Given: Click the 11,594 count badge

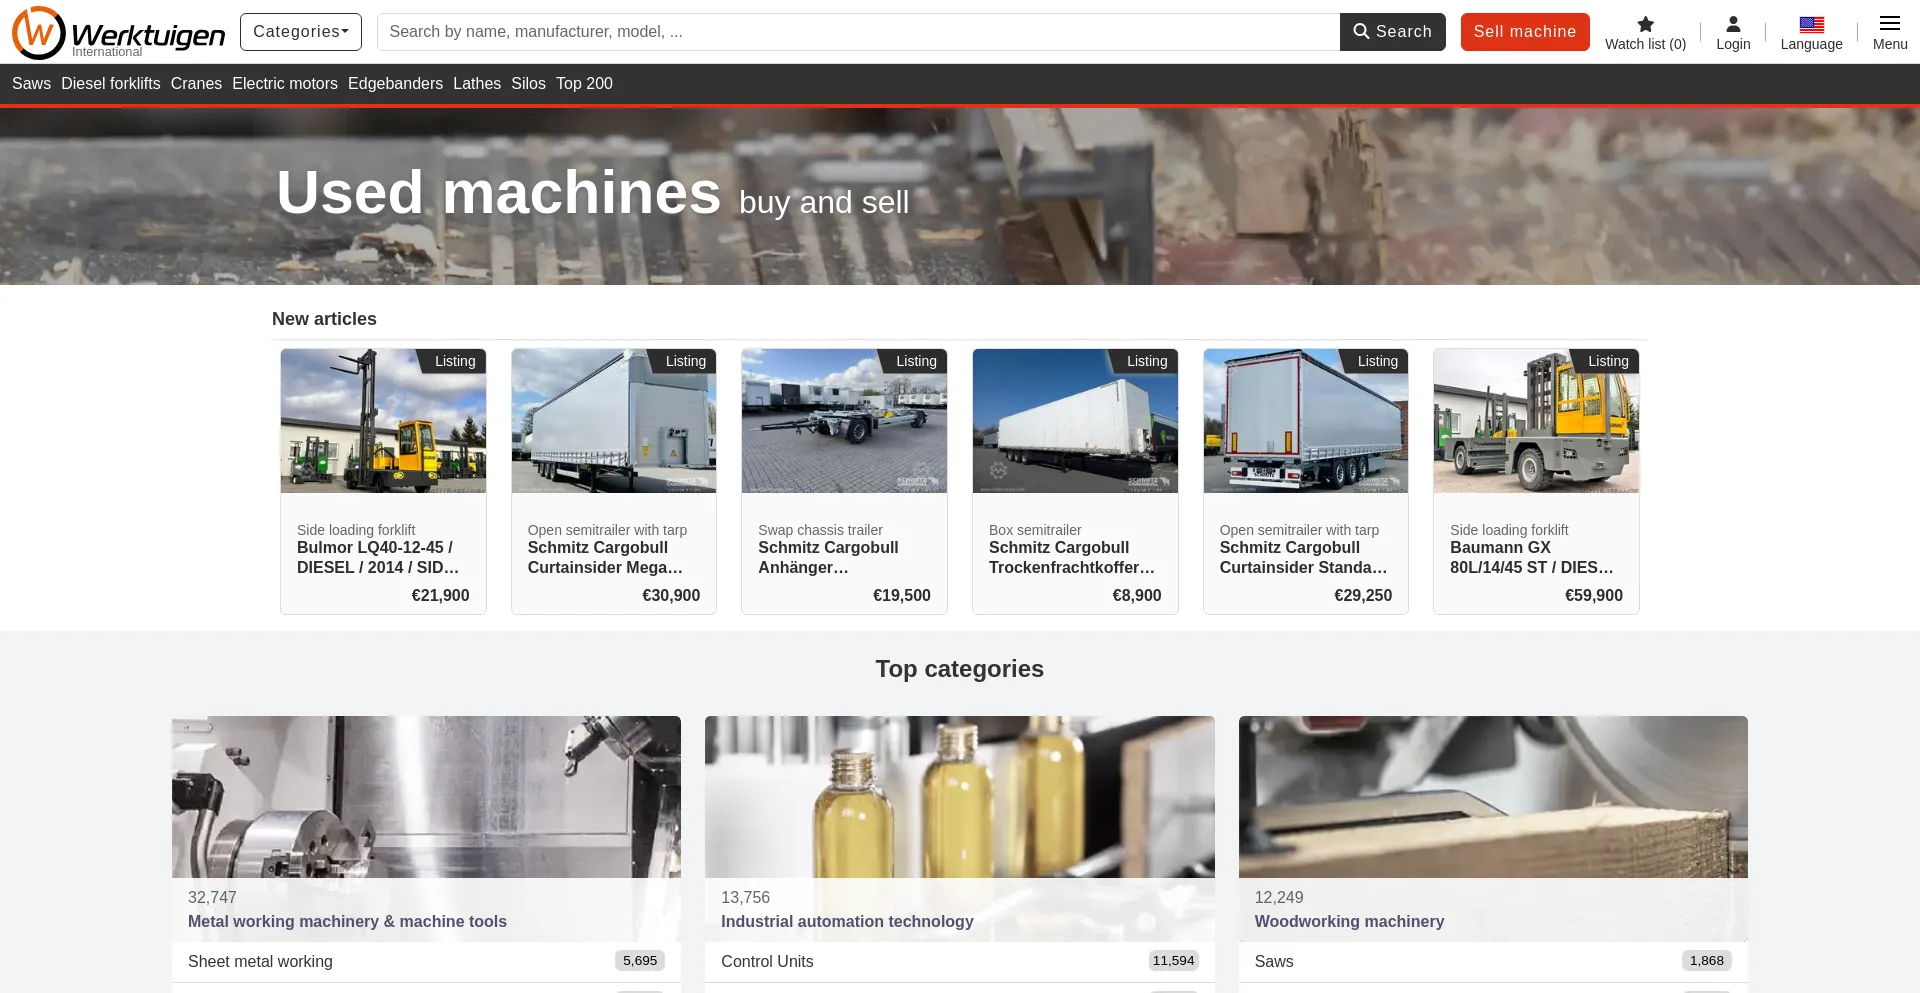Looking at the screenshot, I should pos(1173,961).
